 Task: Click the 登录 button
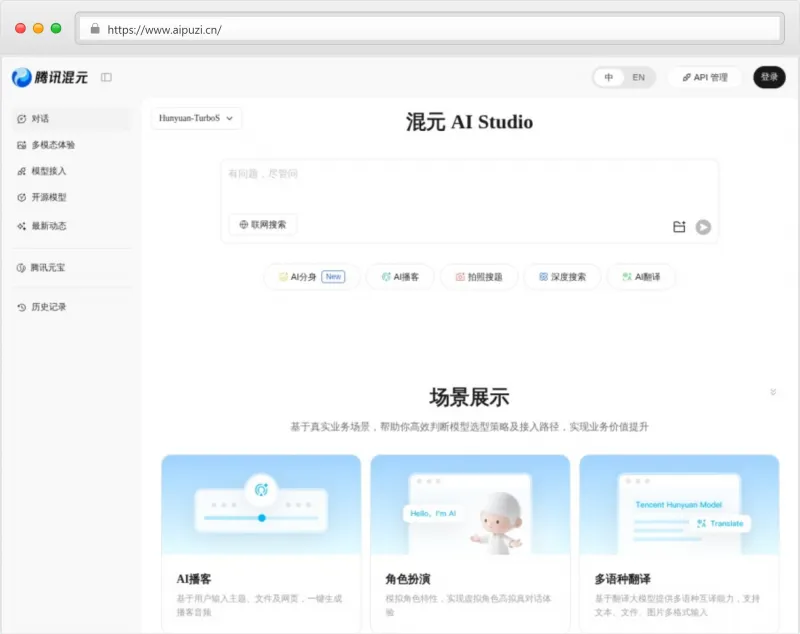[x=768, y=77]
